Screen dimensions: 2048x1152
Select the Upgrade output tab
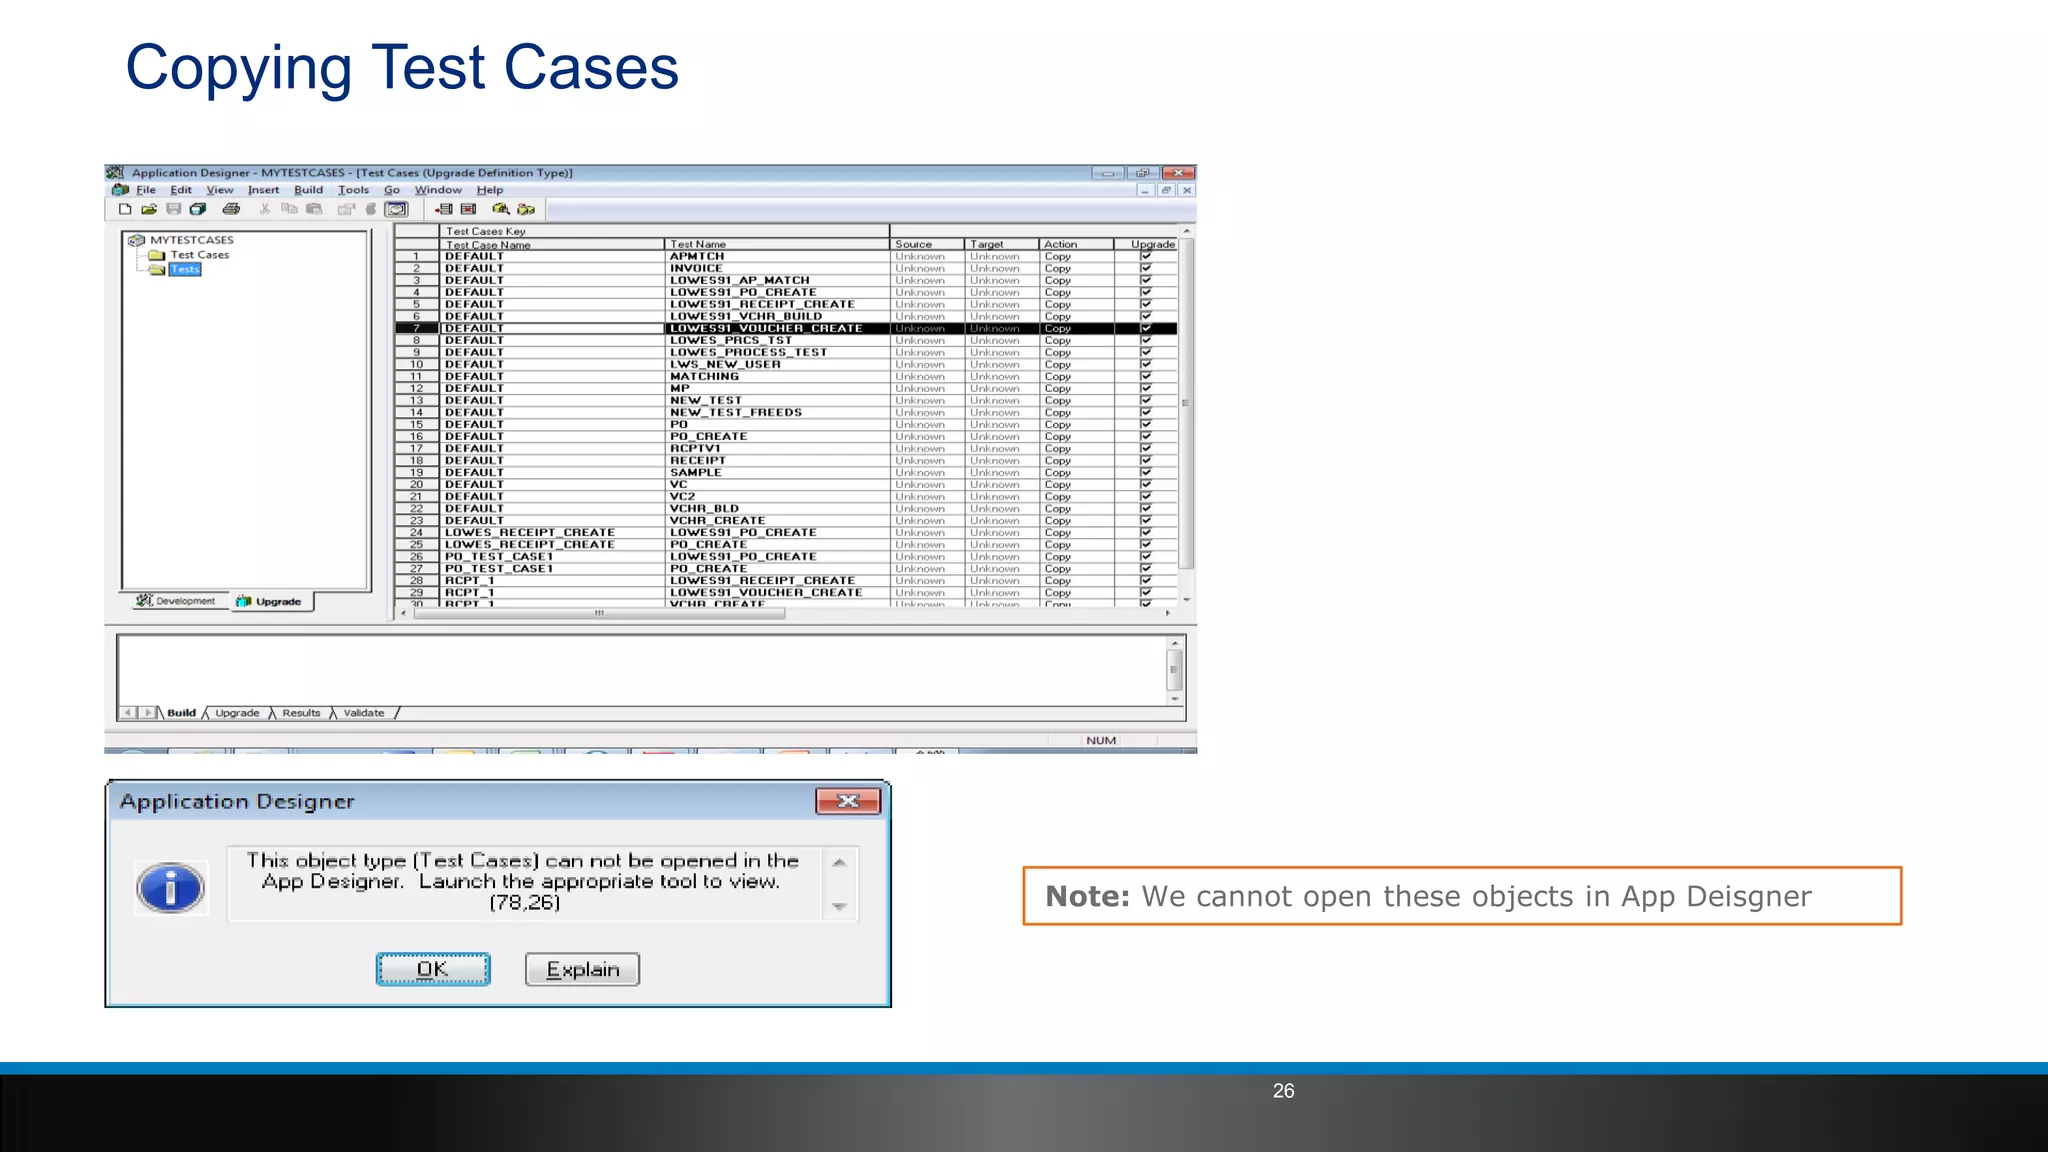(x=237, y=713)
